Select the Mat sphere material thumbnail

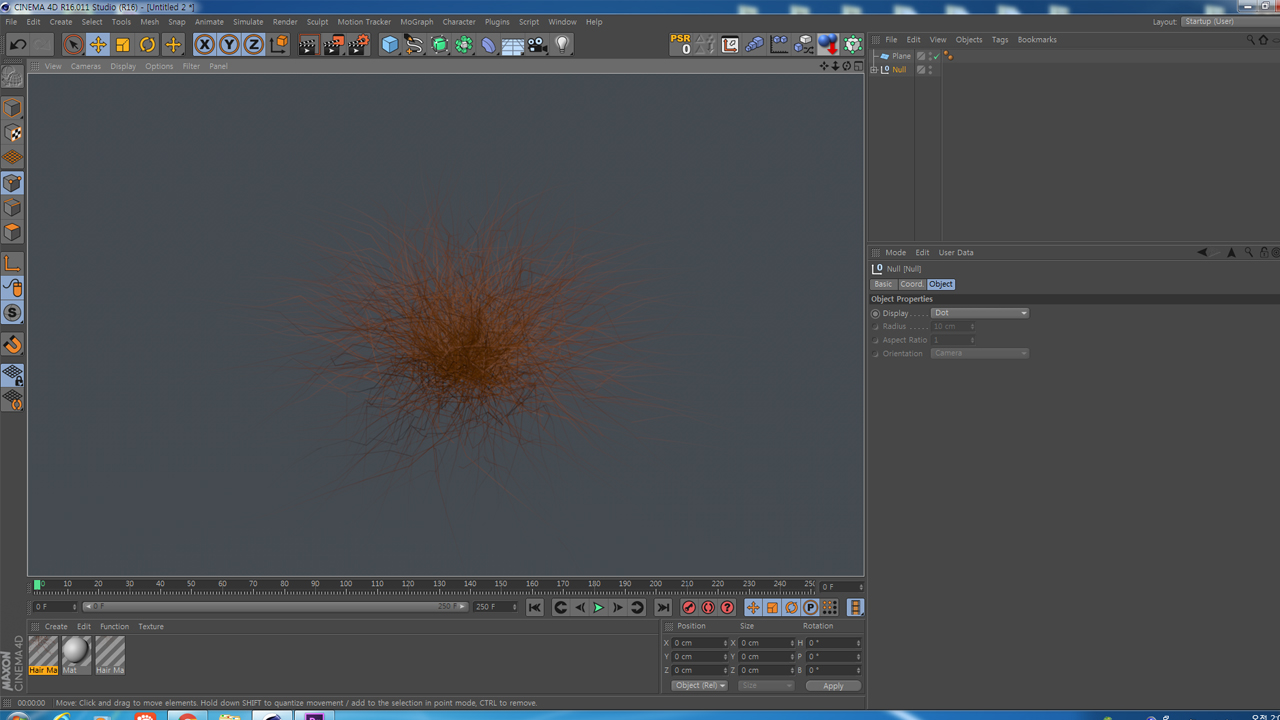click(76, 655)
